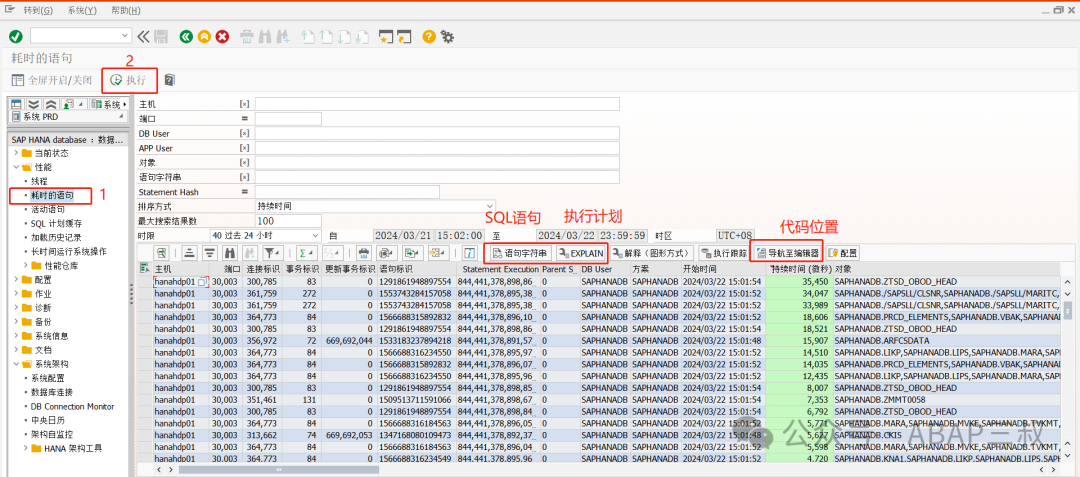Toggle 全屏开启/关闭 full screen button

[52, 81]
